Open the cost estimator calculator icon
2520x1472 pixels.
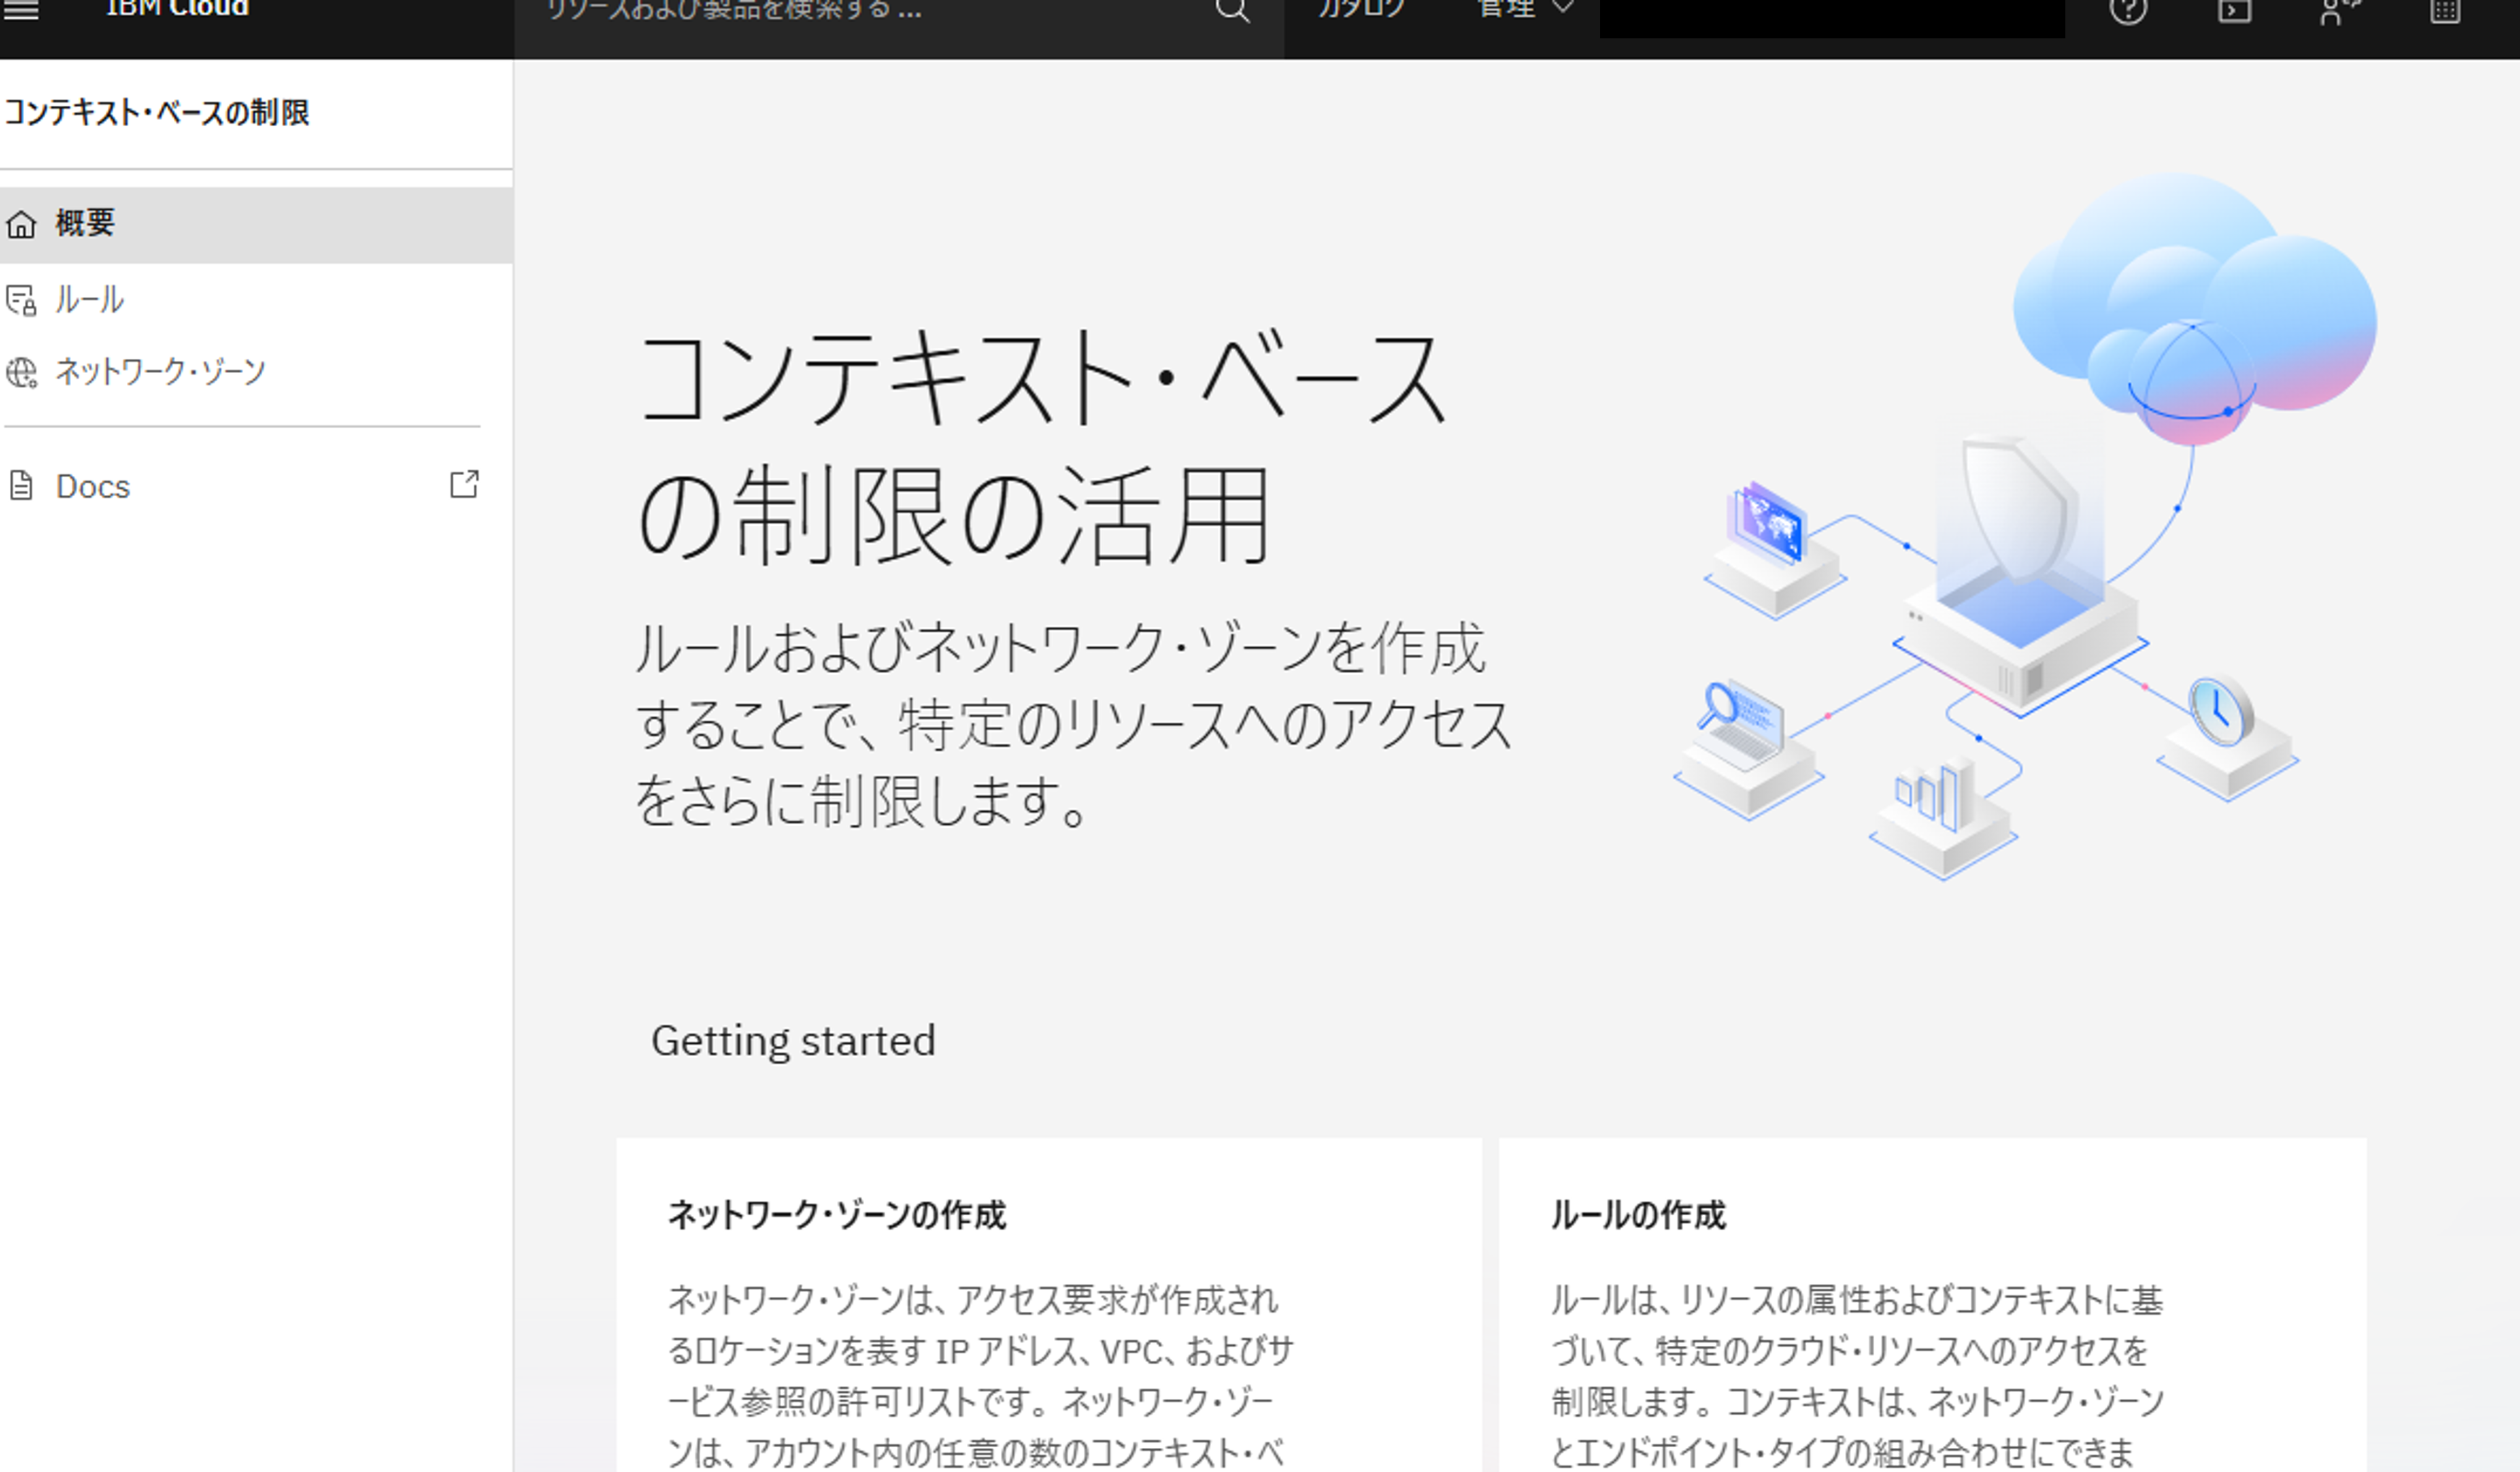coord(2445,11)
